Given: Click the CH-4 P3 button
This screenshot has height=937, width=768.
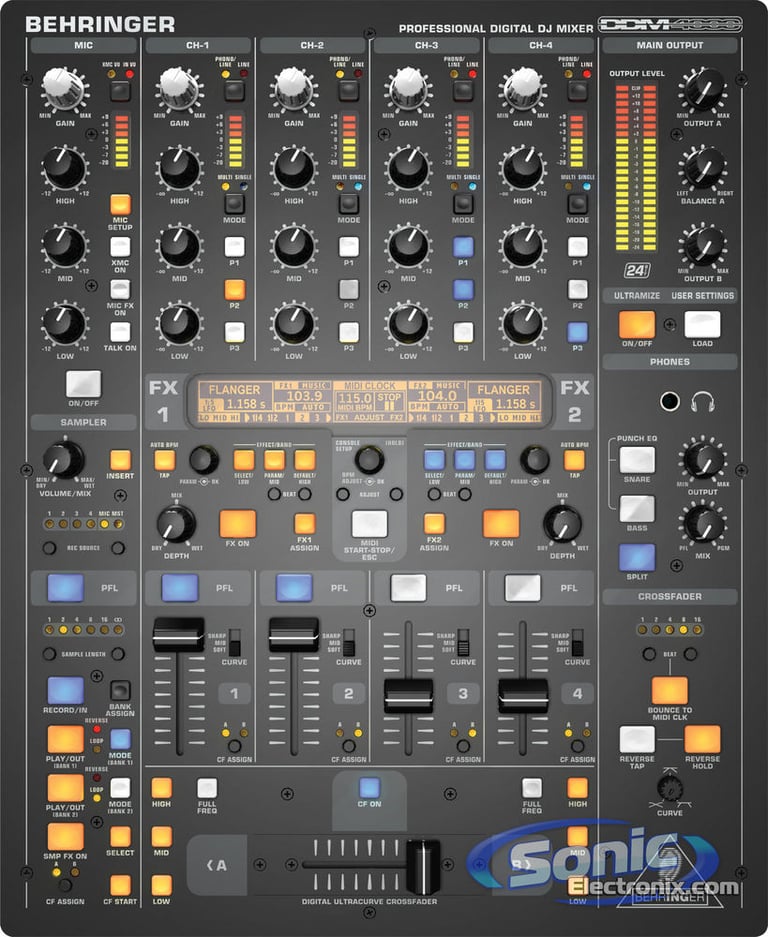Looking at the screenshot, I should [577, 332].
